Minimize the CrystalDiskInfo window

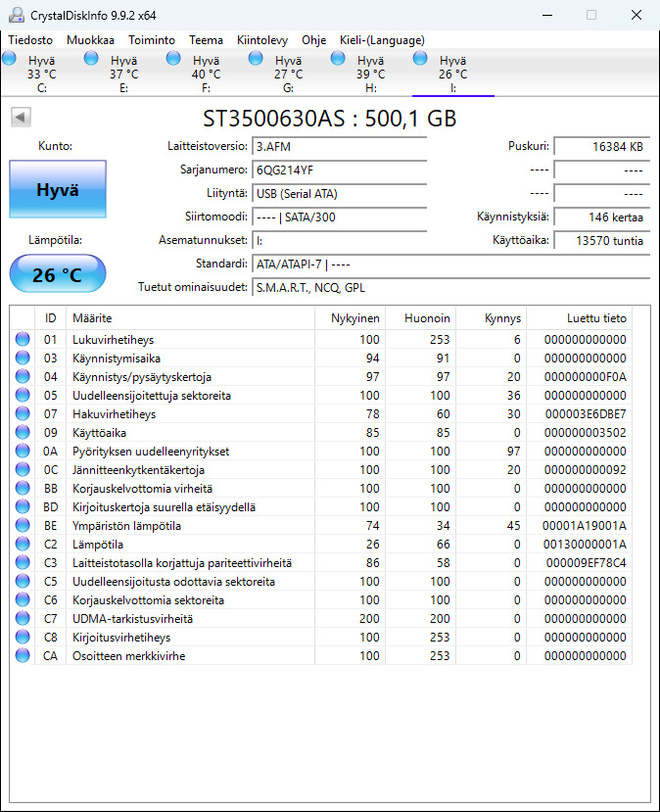coord(547,15)
